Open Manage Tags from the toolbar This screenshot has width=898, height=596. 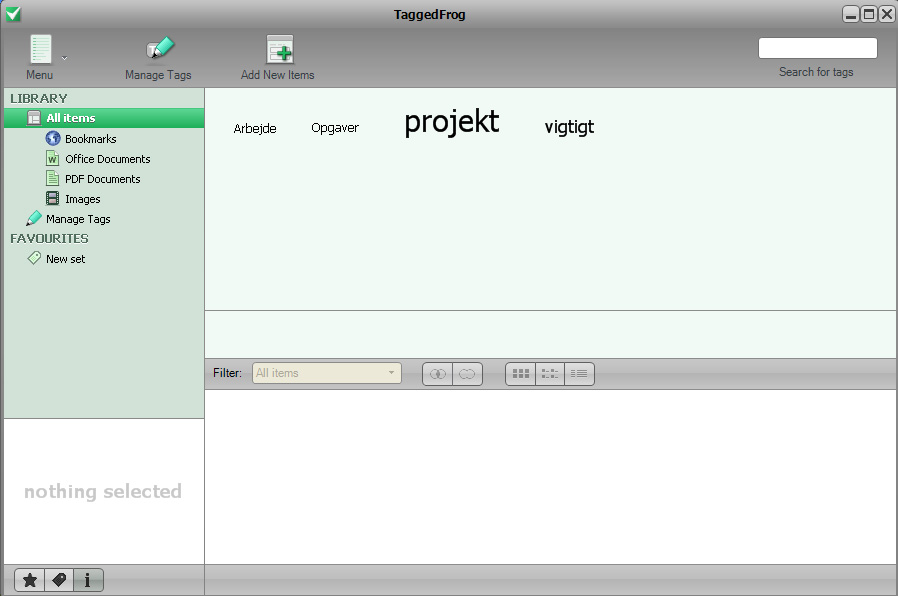coord(158,58)
